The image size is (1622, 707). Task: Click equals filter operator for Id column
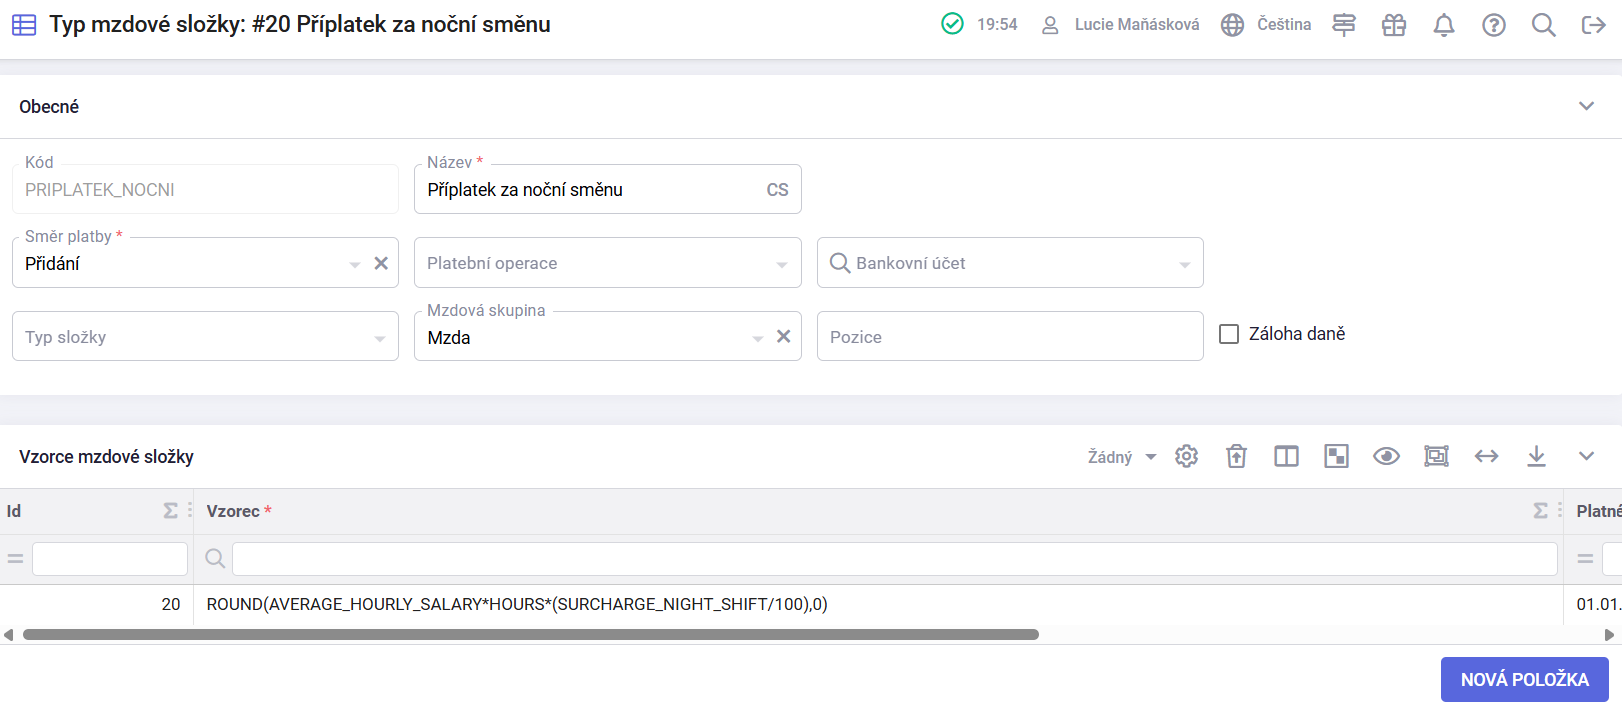[x=15, y=559]
